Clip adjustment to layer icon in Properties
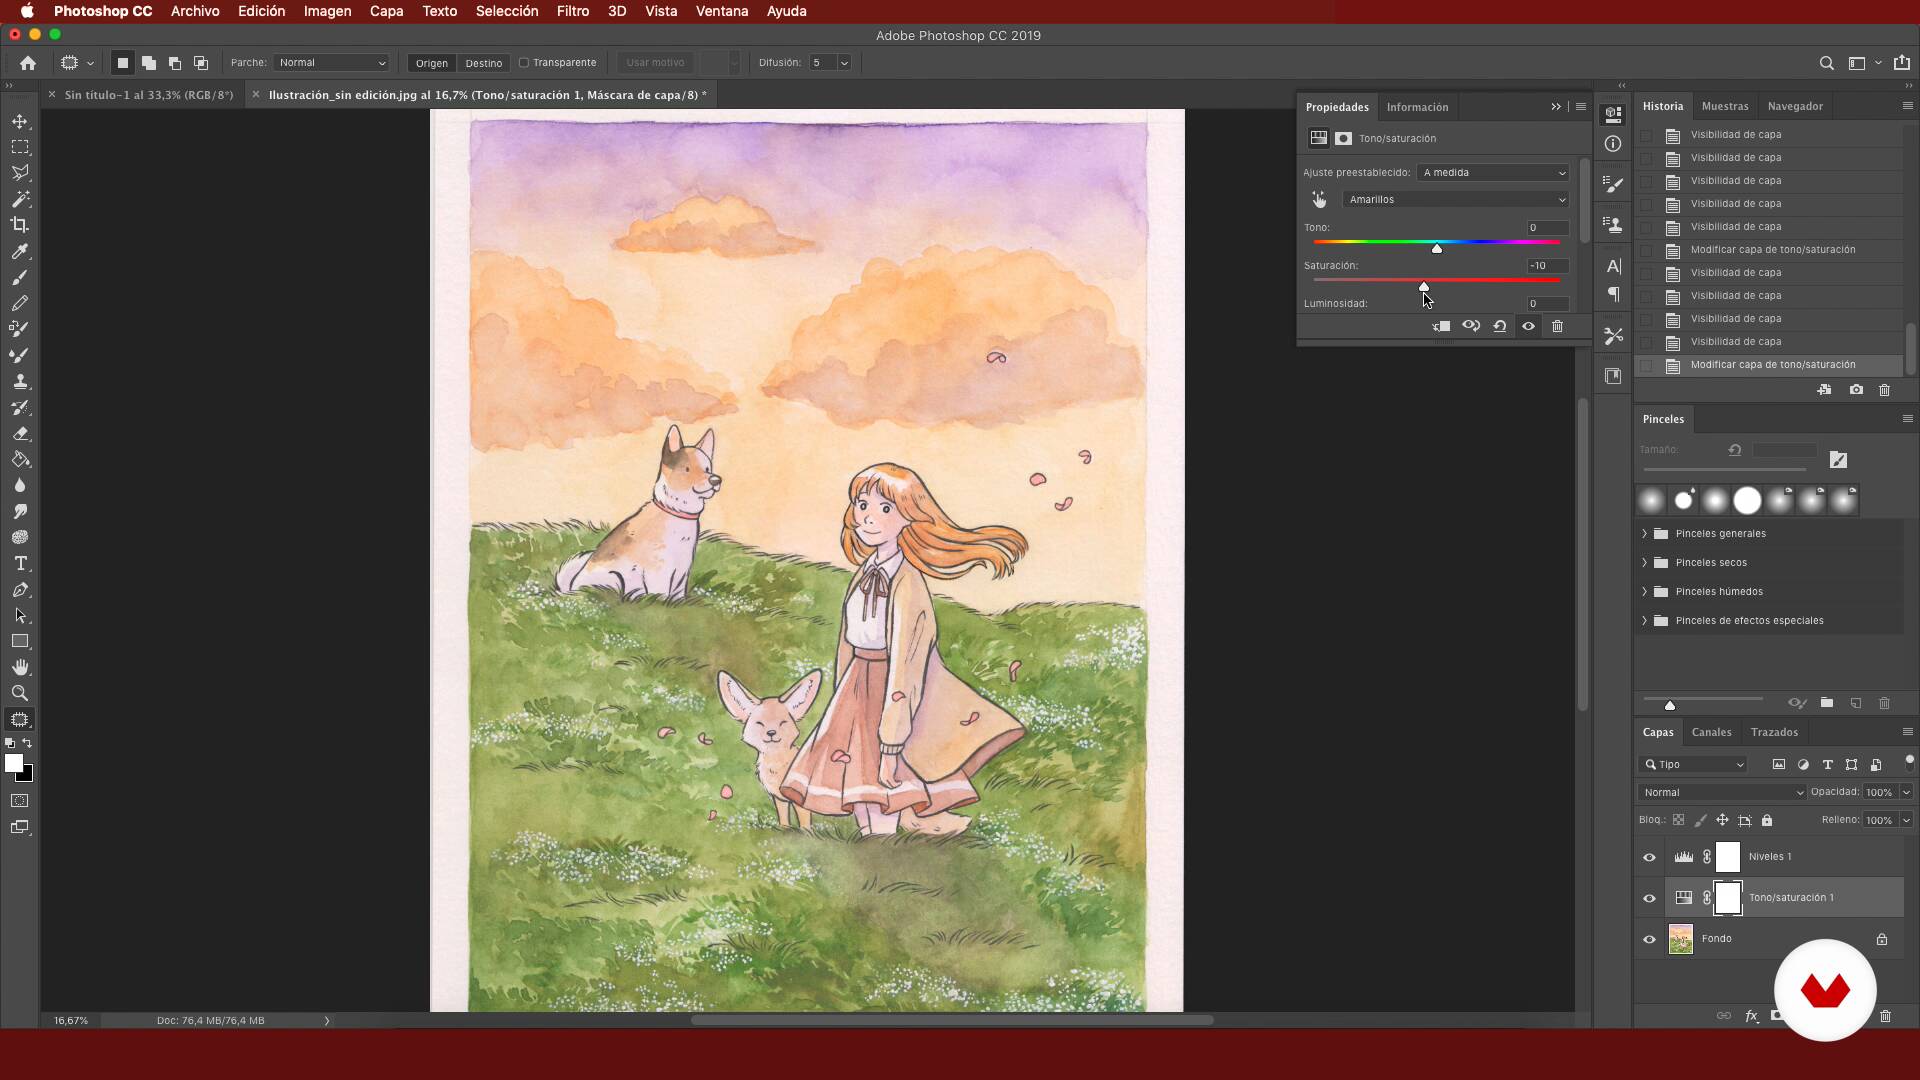Viewport: 1920px width, 1080px height. click(x=1441, y=326)
